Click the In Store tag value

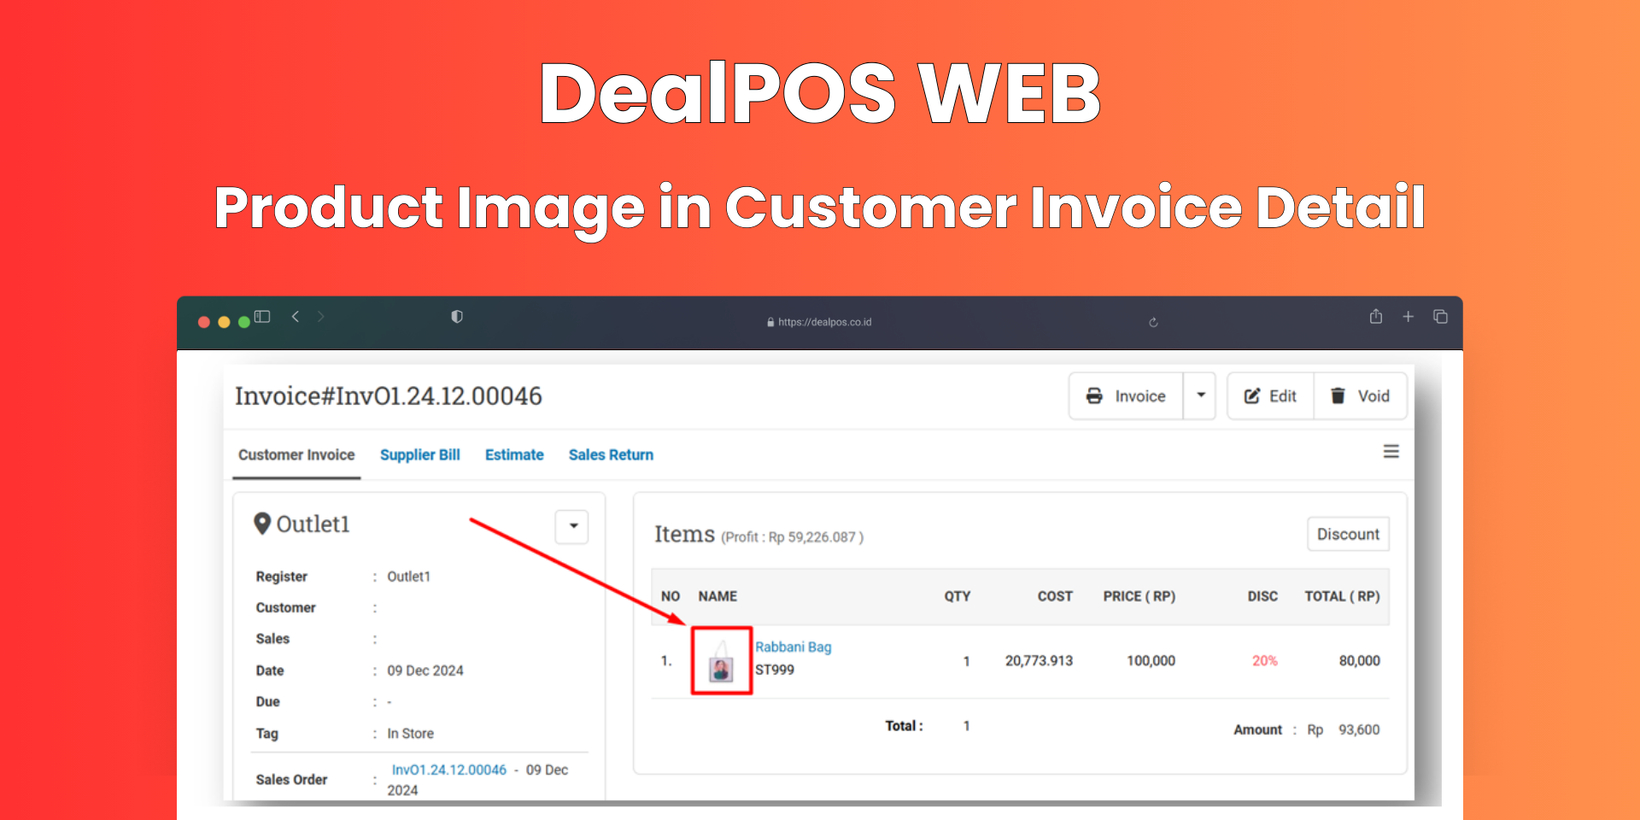410,734
